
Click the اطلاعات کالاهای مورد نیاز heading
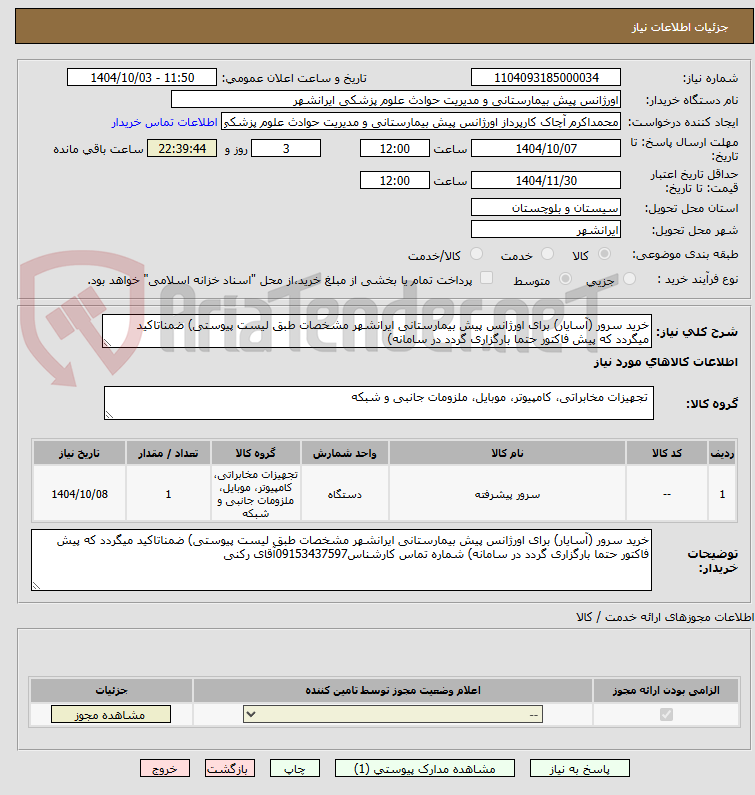tap(666, 362)
